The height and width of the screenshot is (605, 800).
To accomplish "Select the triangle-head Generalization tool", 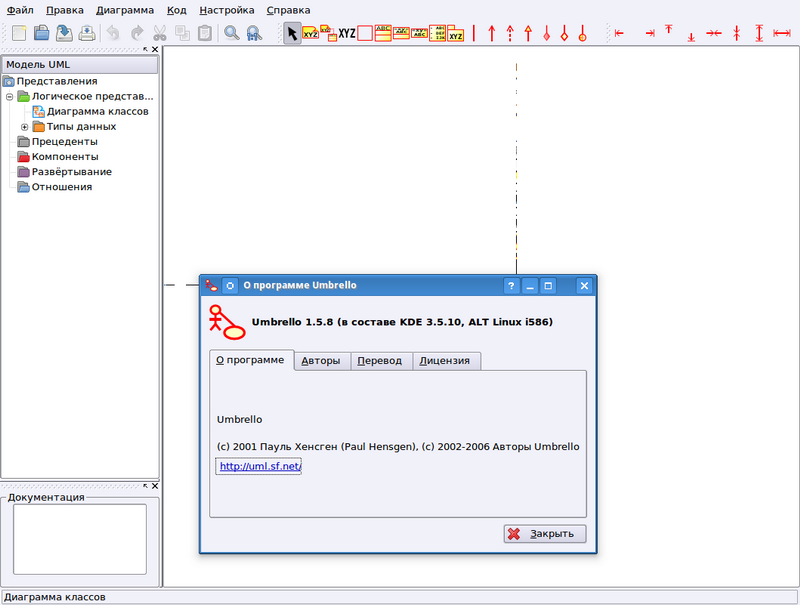I will [x=528, y=33].
